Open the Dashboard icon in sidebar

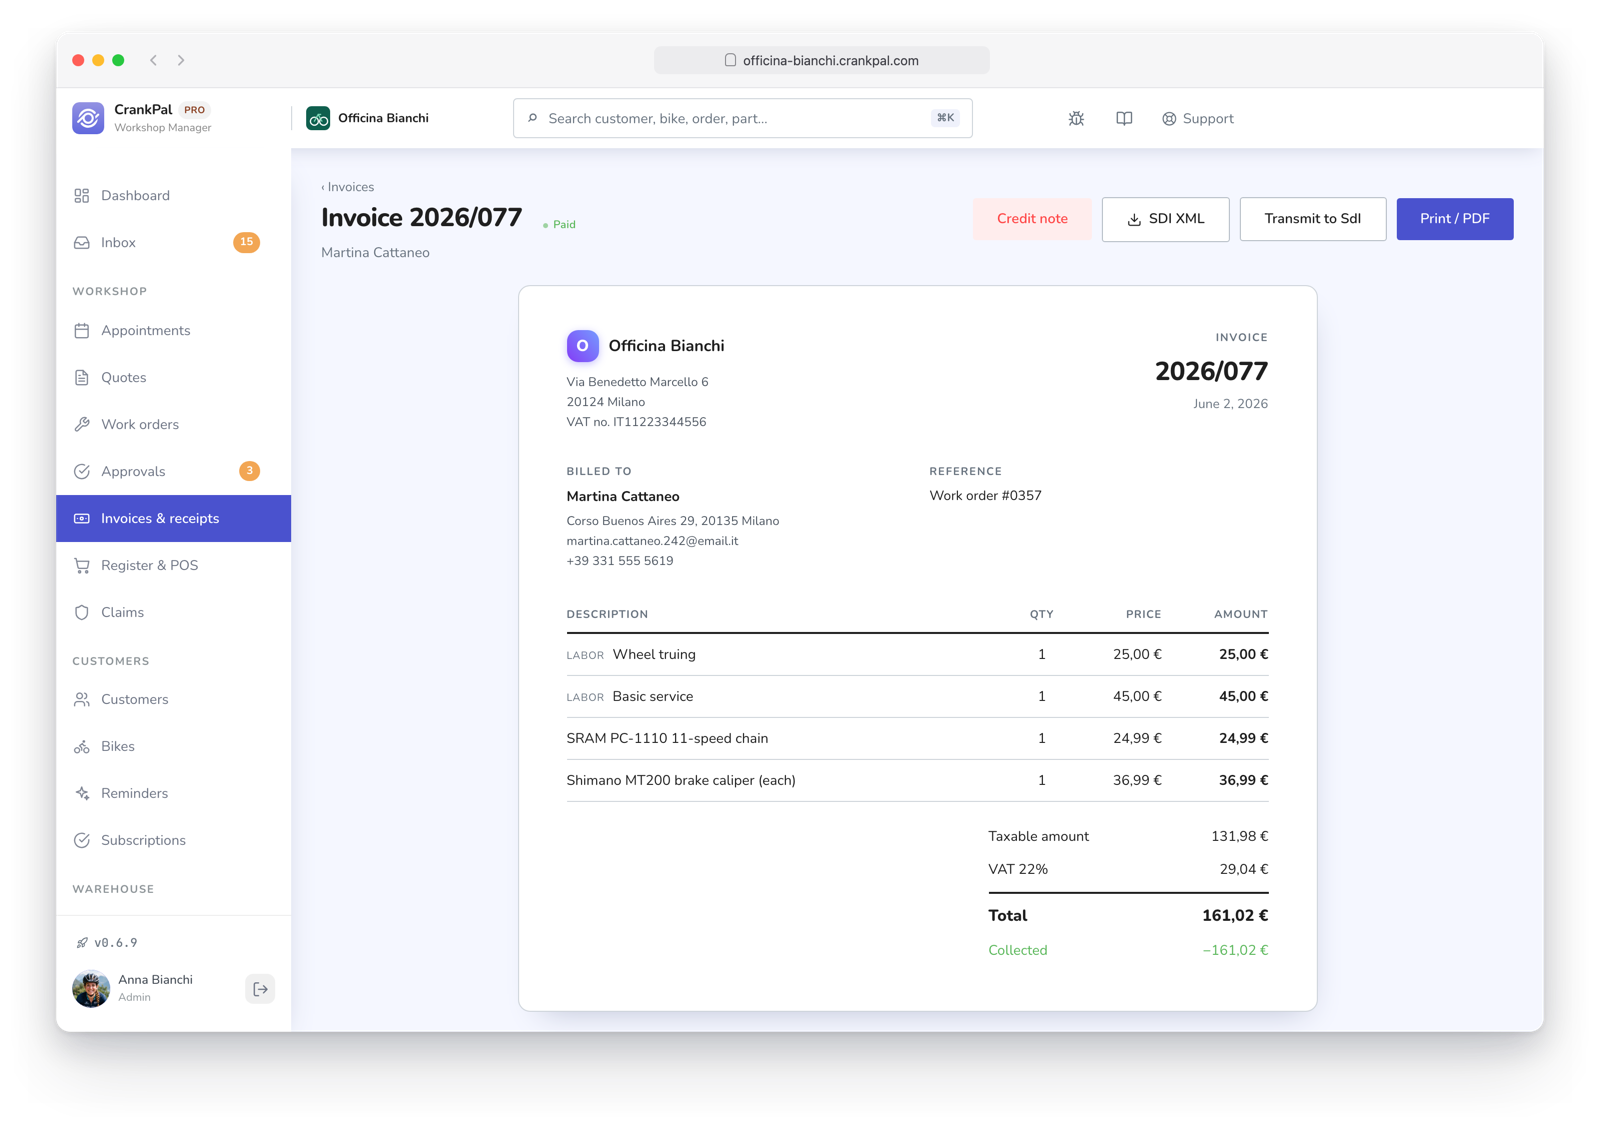pyautogui.click(x=82, y=196)
